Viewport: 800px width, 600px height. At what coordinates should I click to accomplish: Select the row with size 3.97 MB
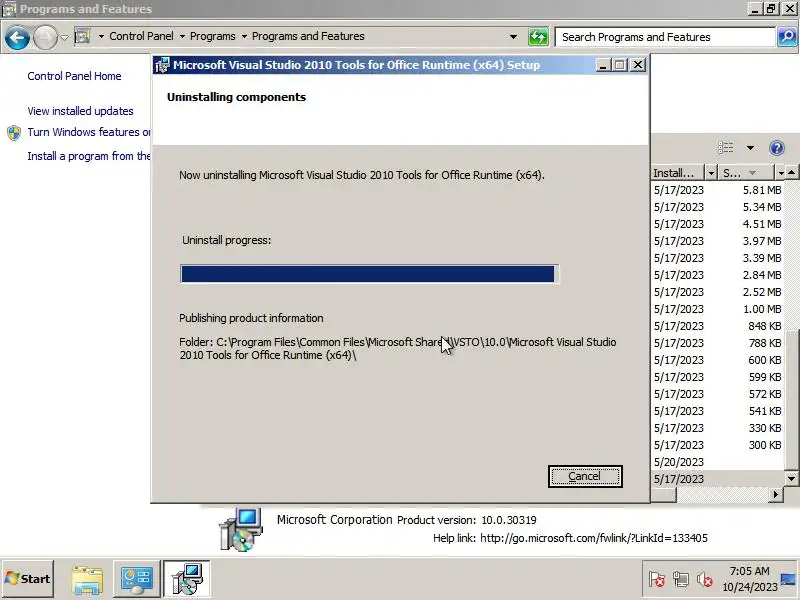point(717,241)
